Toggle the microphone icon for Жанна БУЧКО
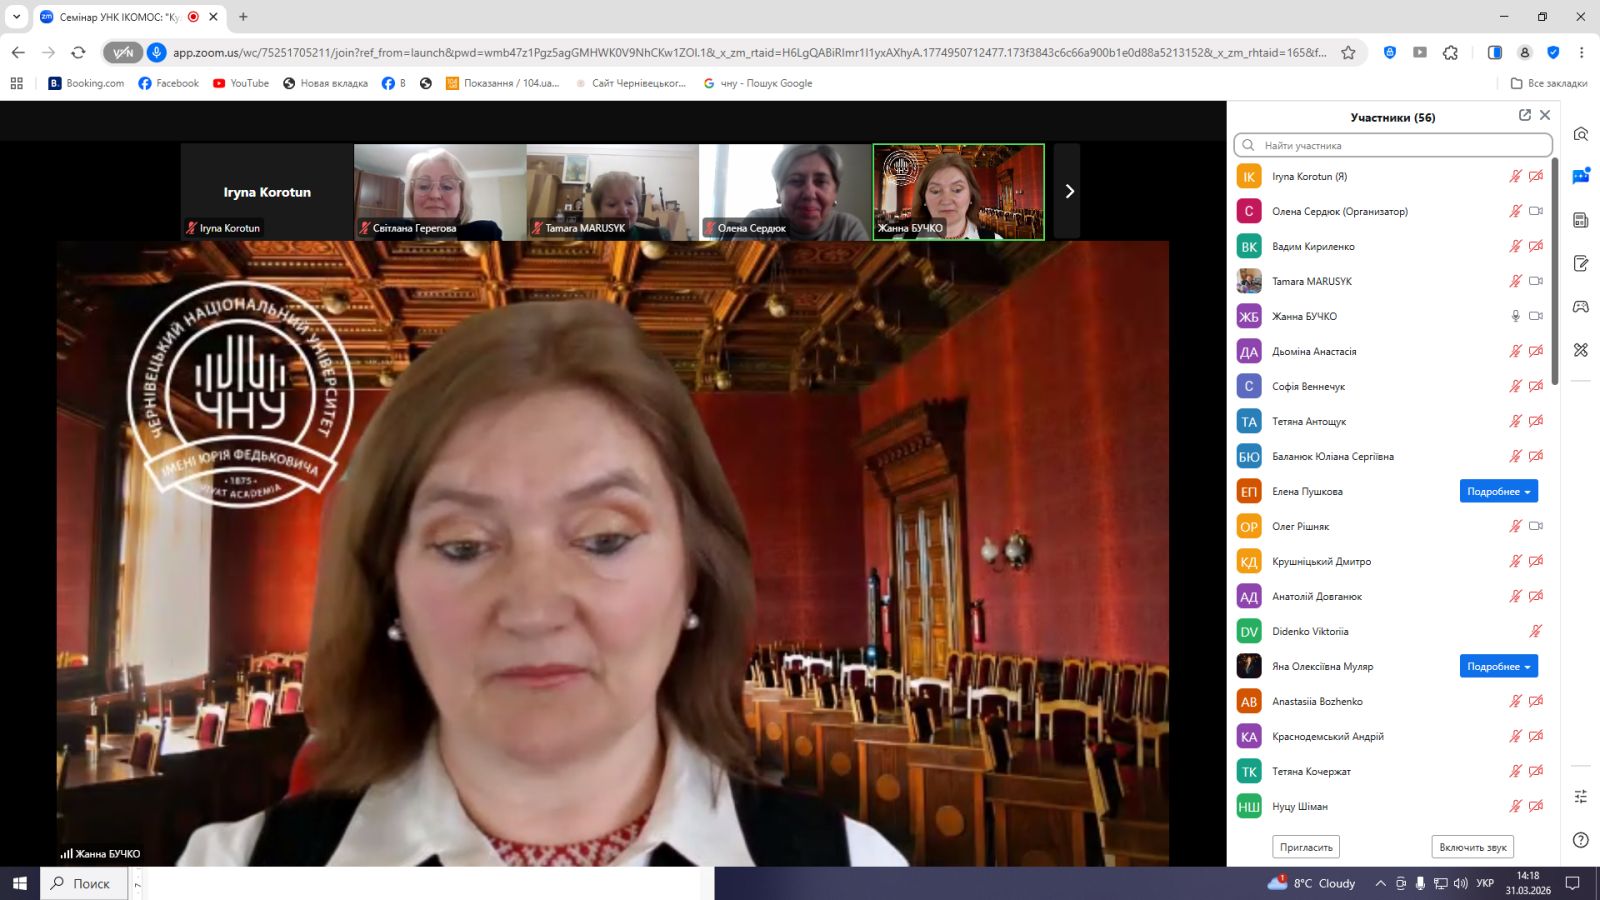 click(1515, 316)
